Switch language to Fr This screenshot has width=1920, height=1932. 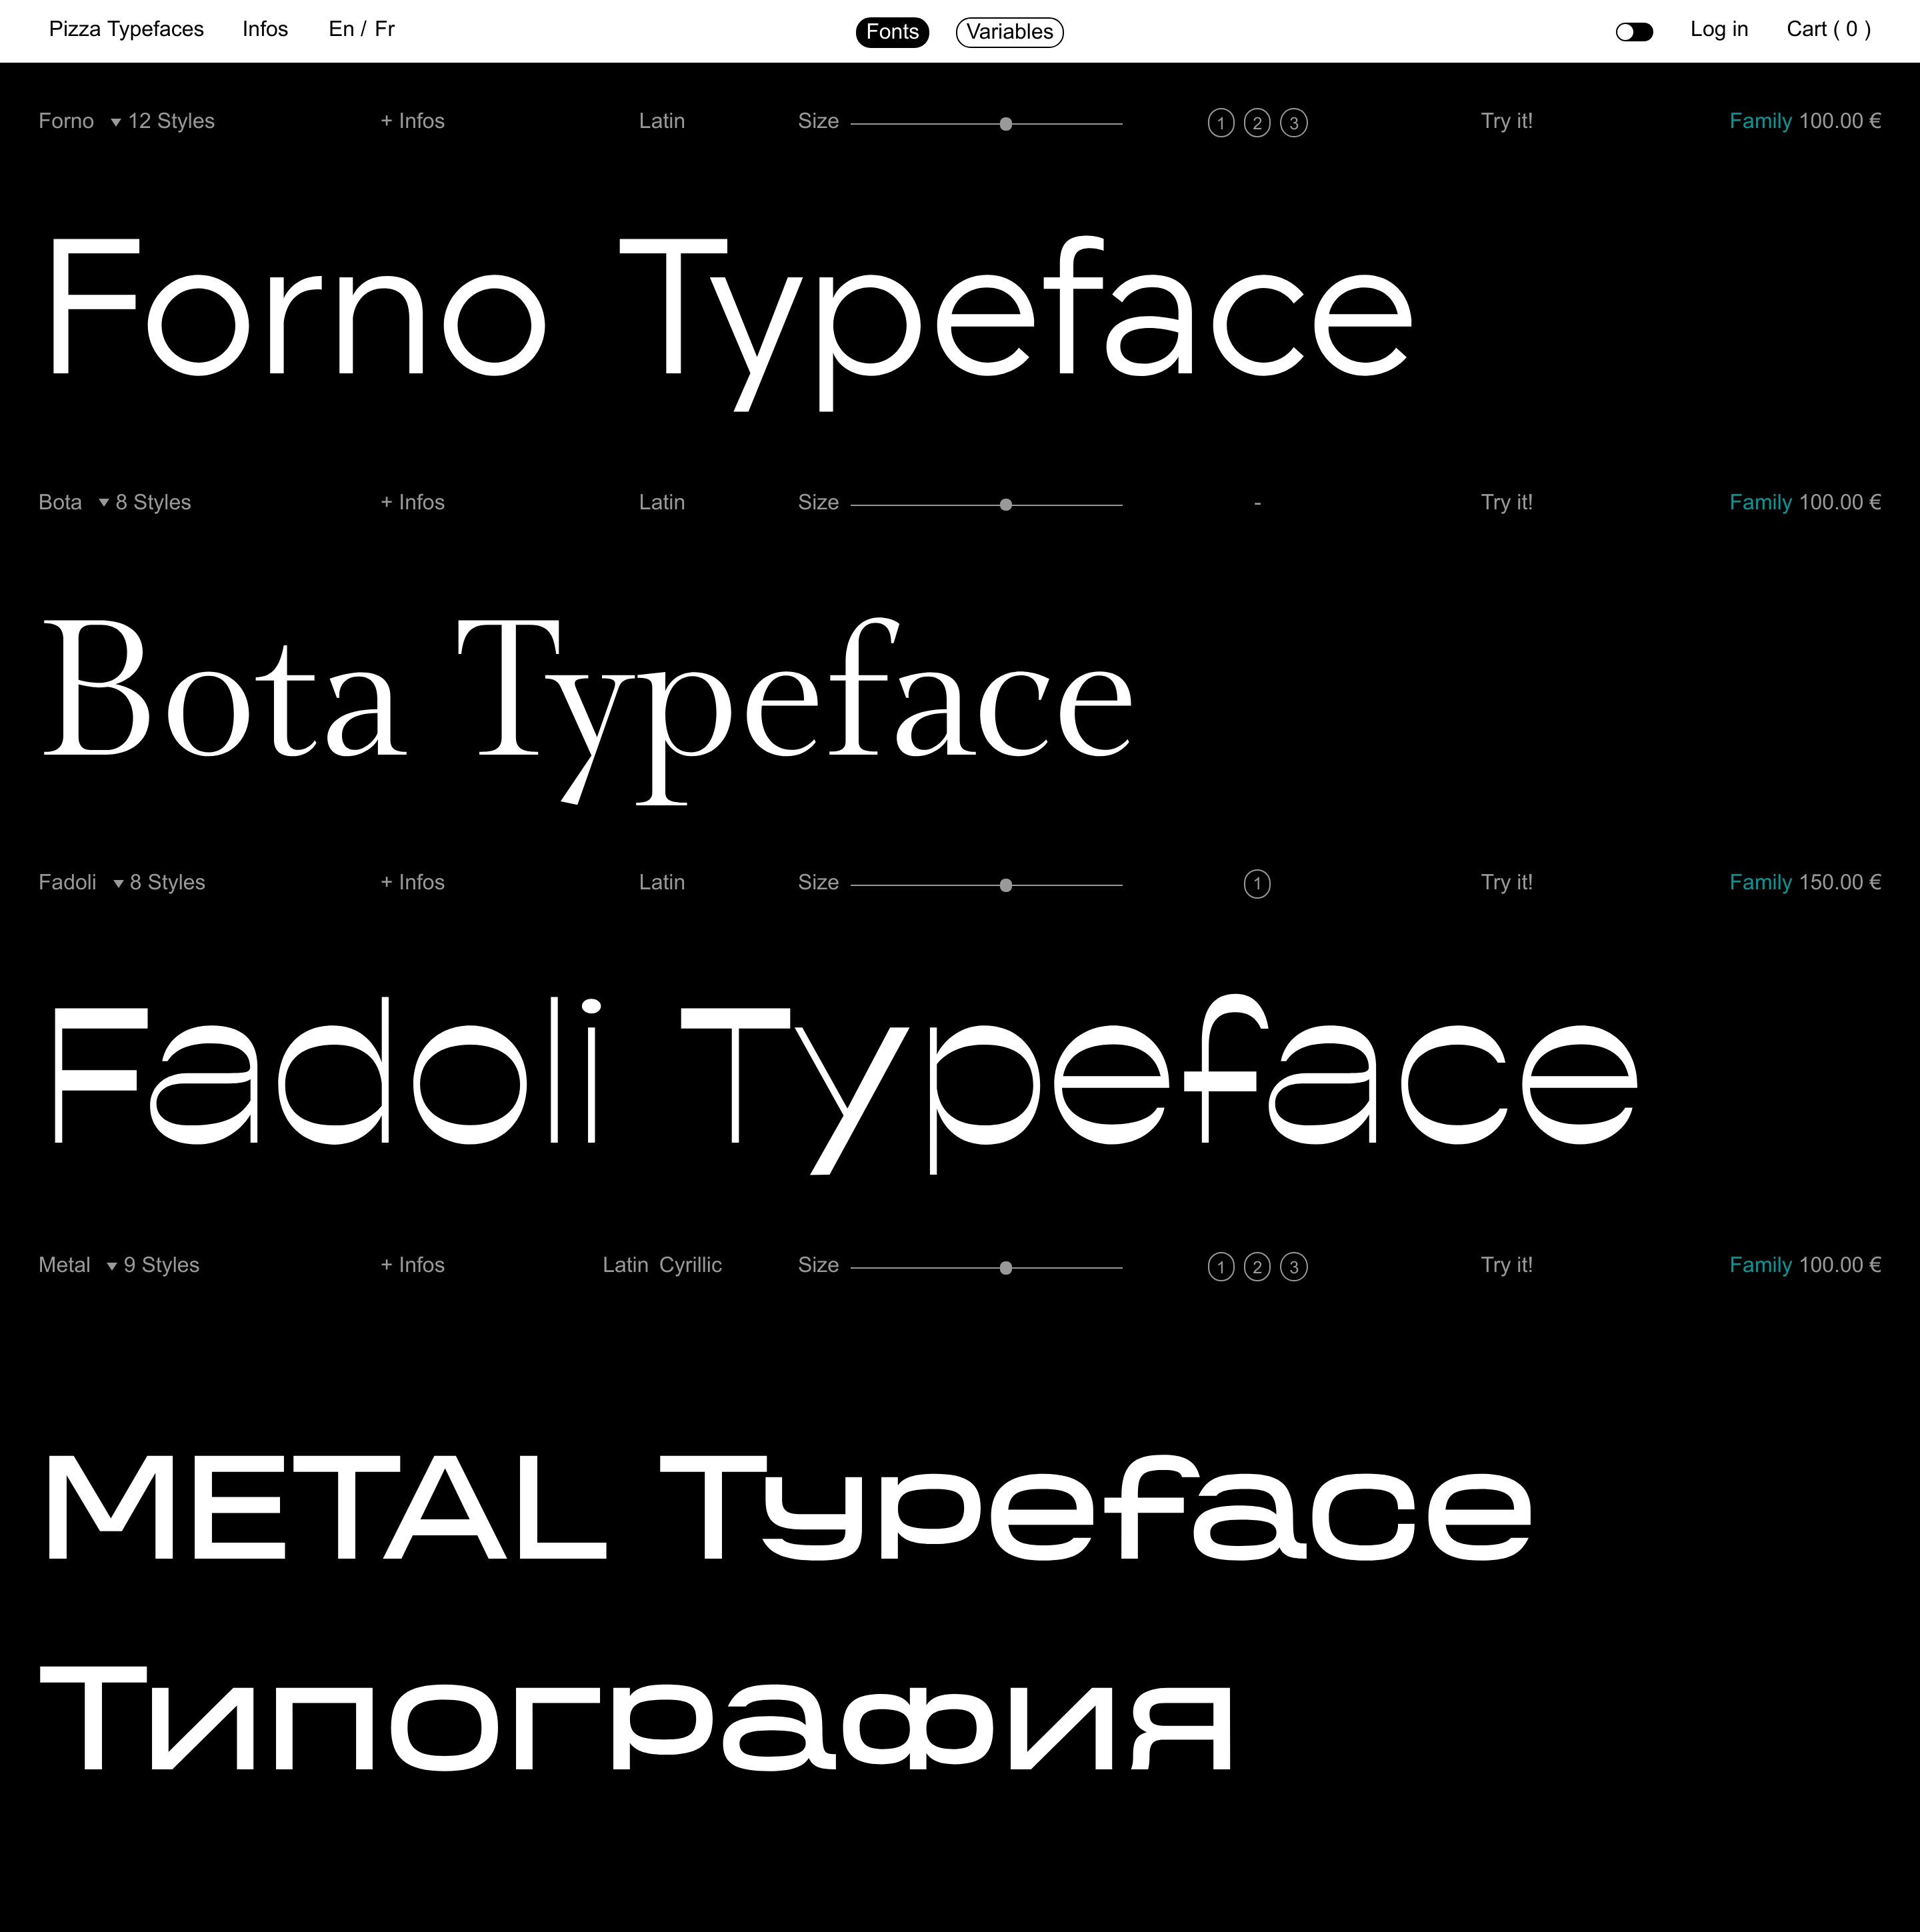pyautogui.click(x=385, y=29)
